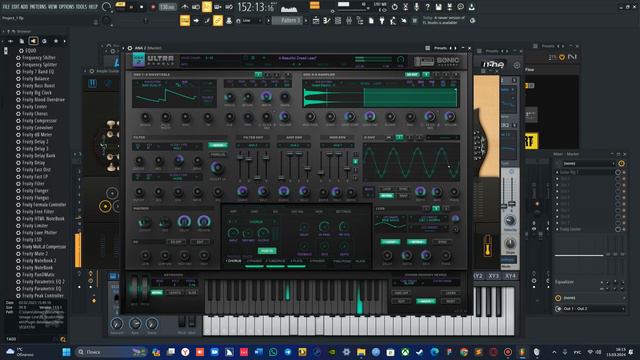The width and height of the screenshot is (640, 360).
Task: Click the ANA 2 preset name display
Action: (x=298, y=58)
